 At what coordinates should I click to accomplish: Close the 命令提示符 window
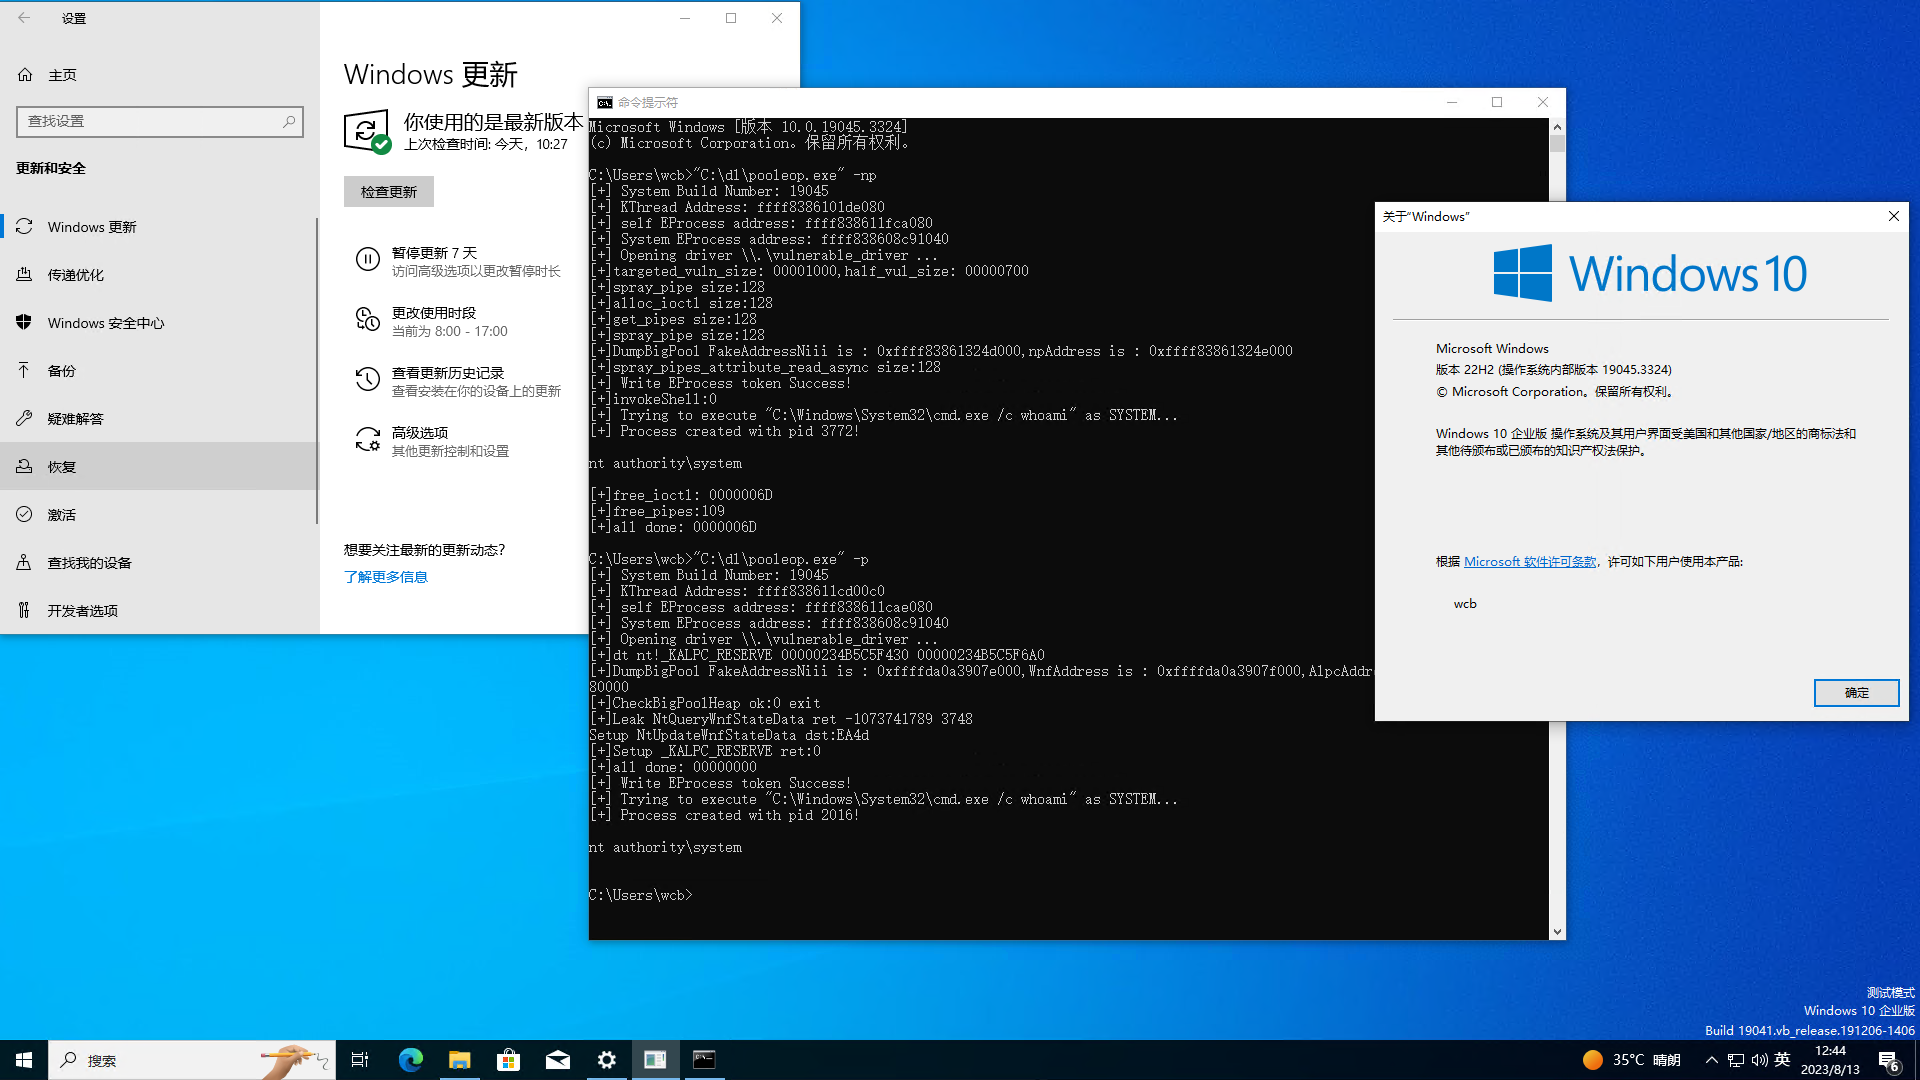[1543, 102]
